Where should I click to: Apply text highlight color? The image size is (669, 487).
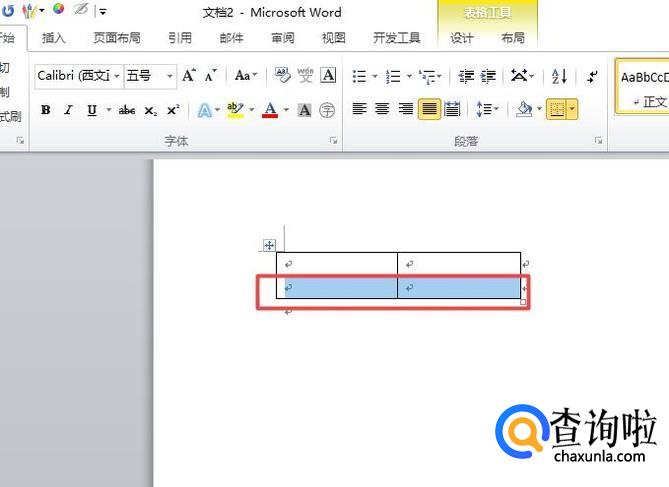[235, 110]
